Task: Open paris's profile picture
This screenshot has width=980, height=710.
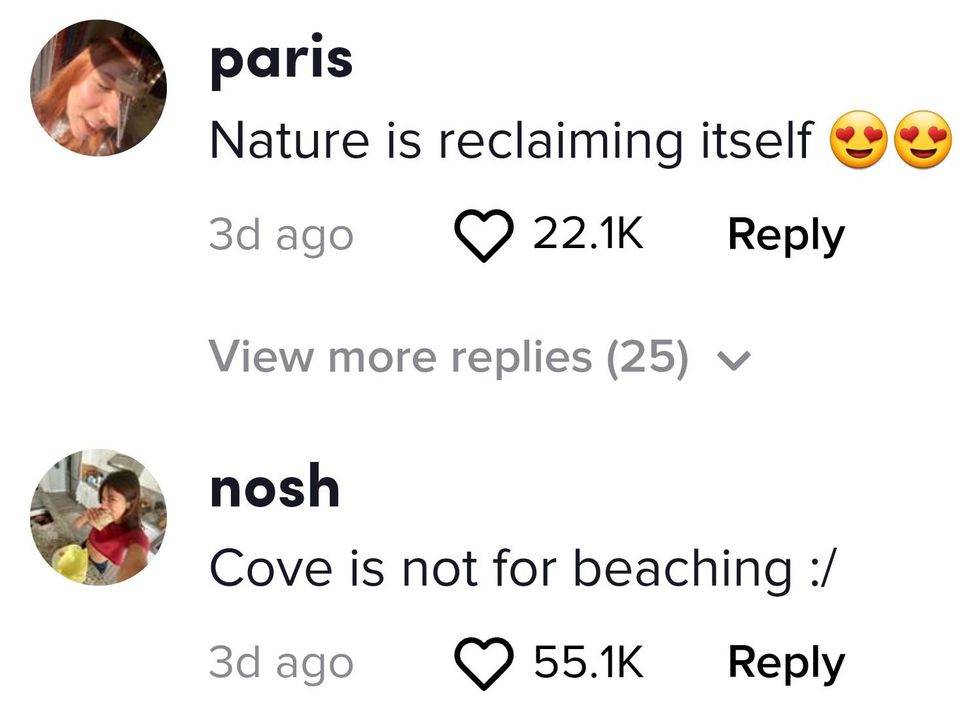Action: tap(98, 88)
